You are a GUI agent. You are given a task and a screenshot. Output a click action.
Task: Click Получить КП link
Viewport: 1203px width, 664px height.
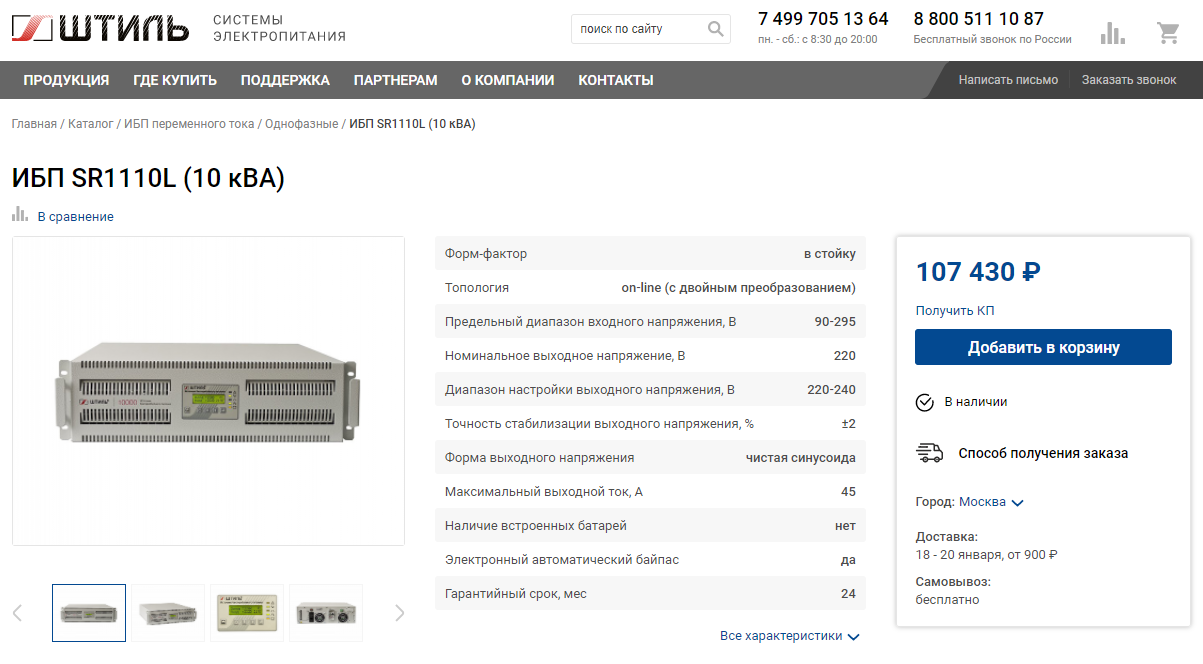click(x=955, y=311)
